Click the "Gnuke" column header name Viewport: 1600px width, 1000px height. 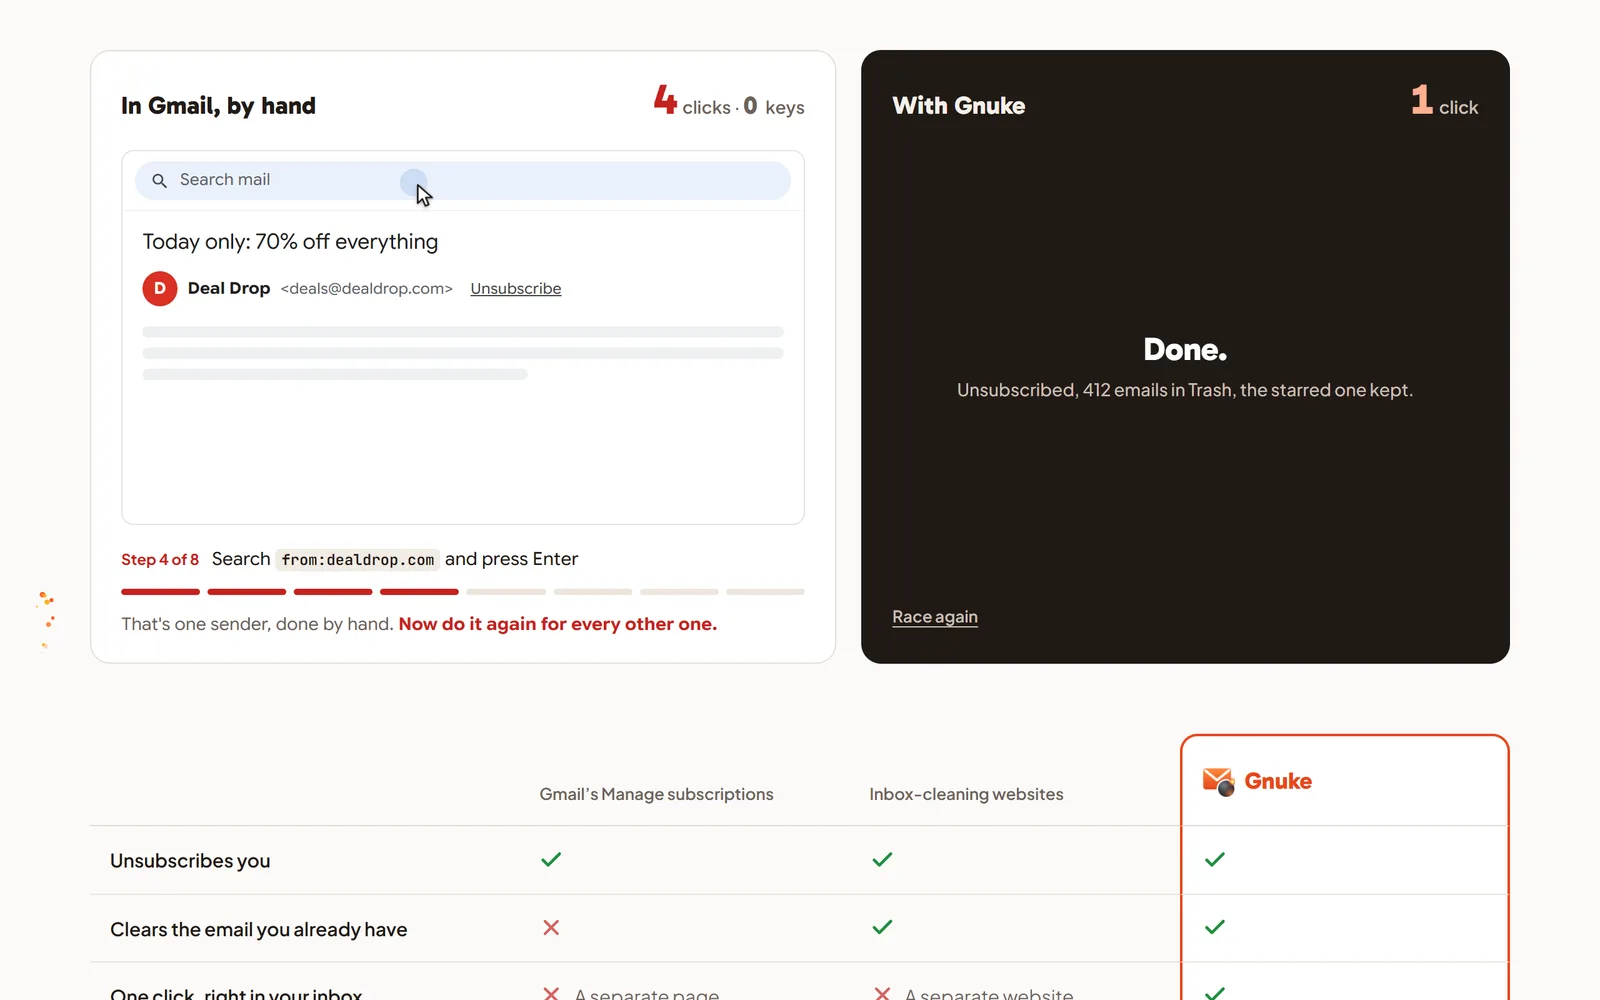tap(1278, 781)
